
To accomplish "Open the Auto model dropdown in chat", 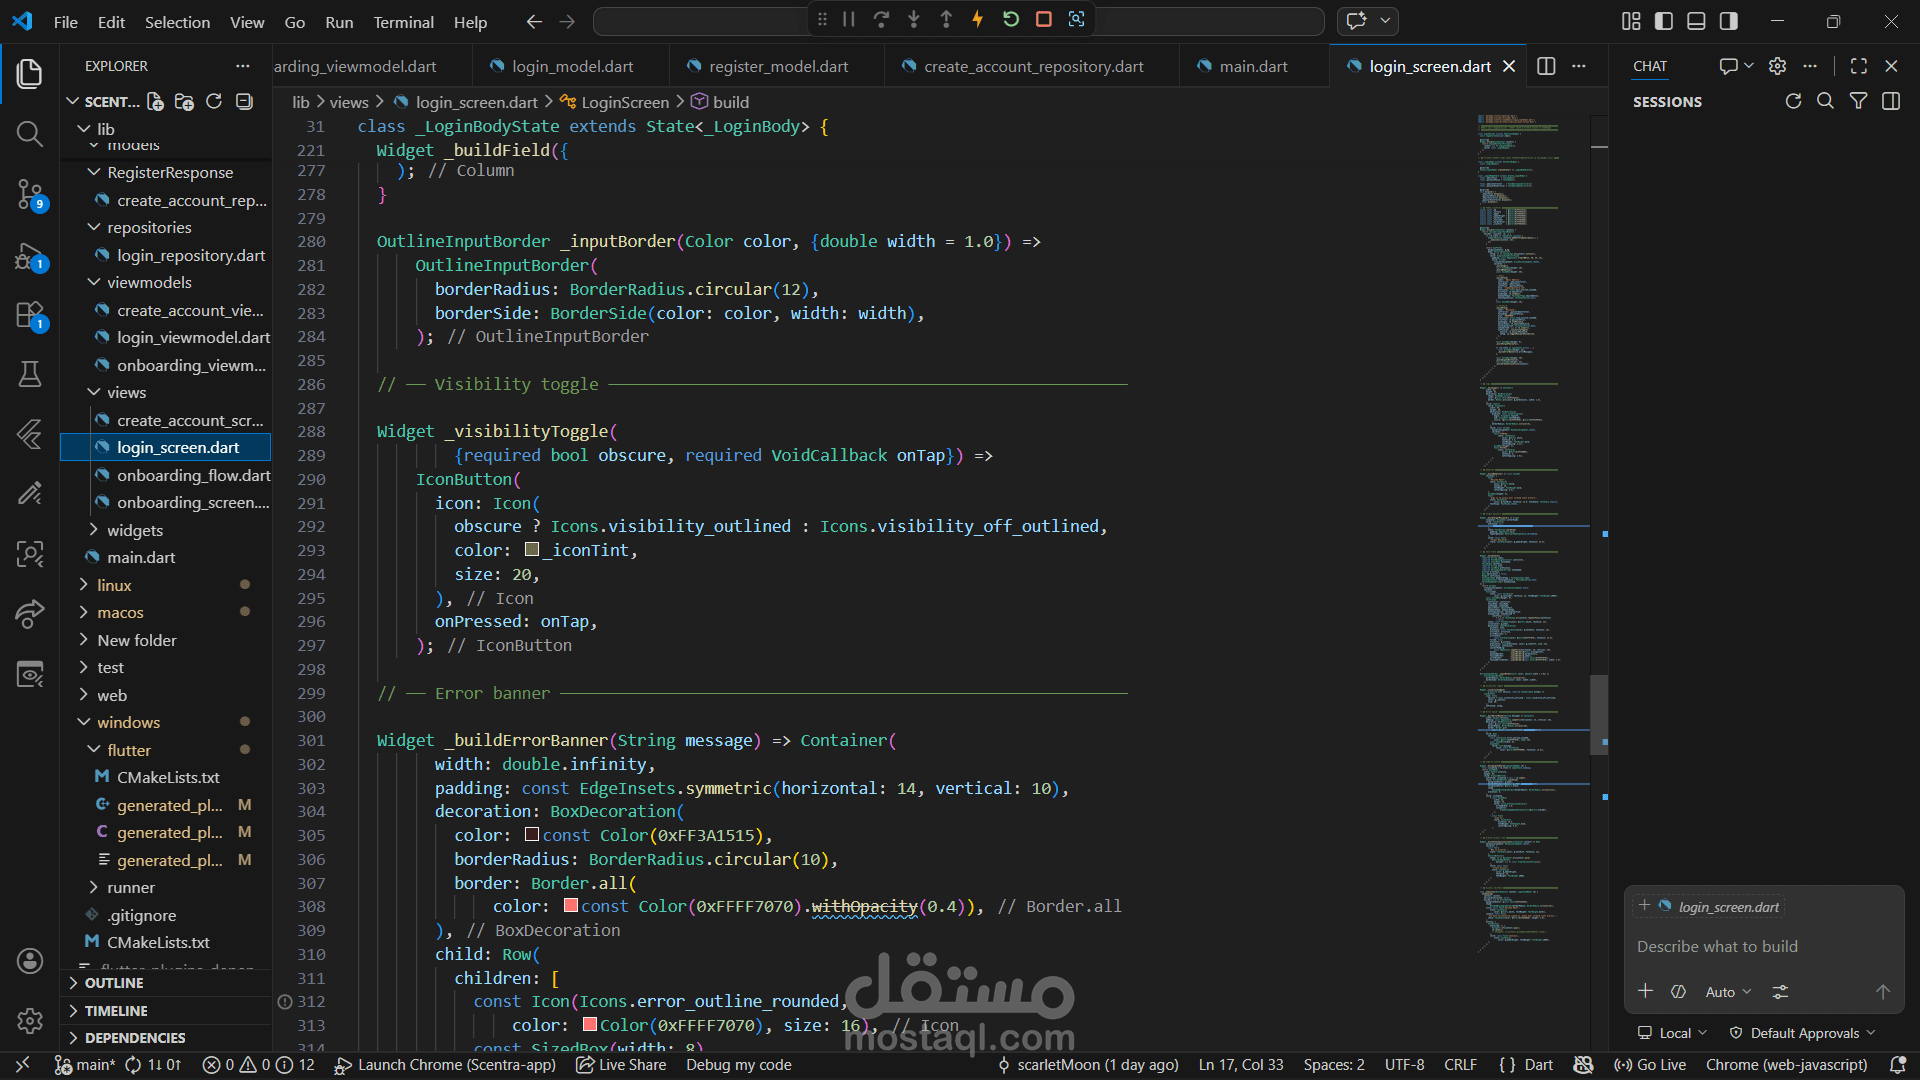I will (x=1728, y=992).
